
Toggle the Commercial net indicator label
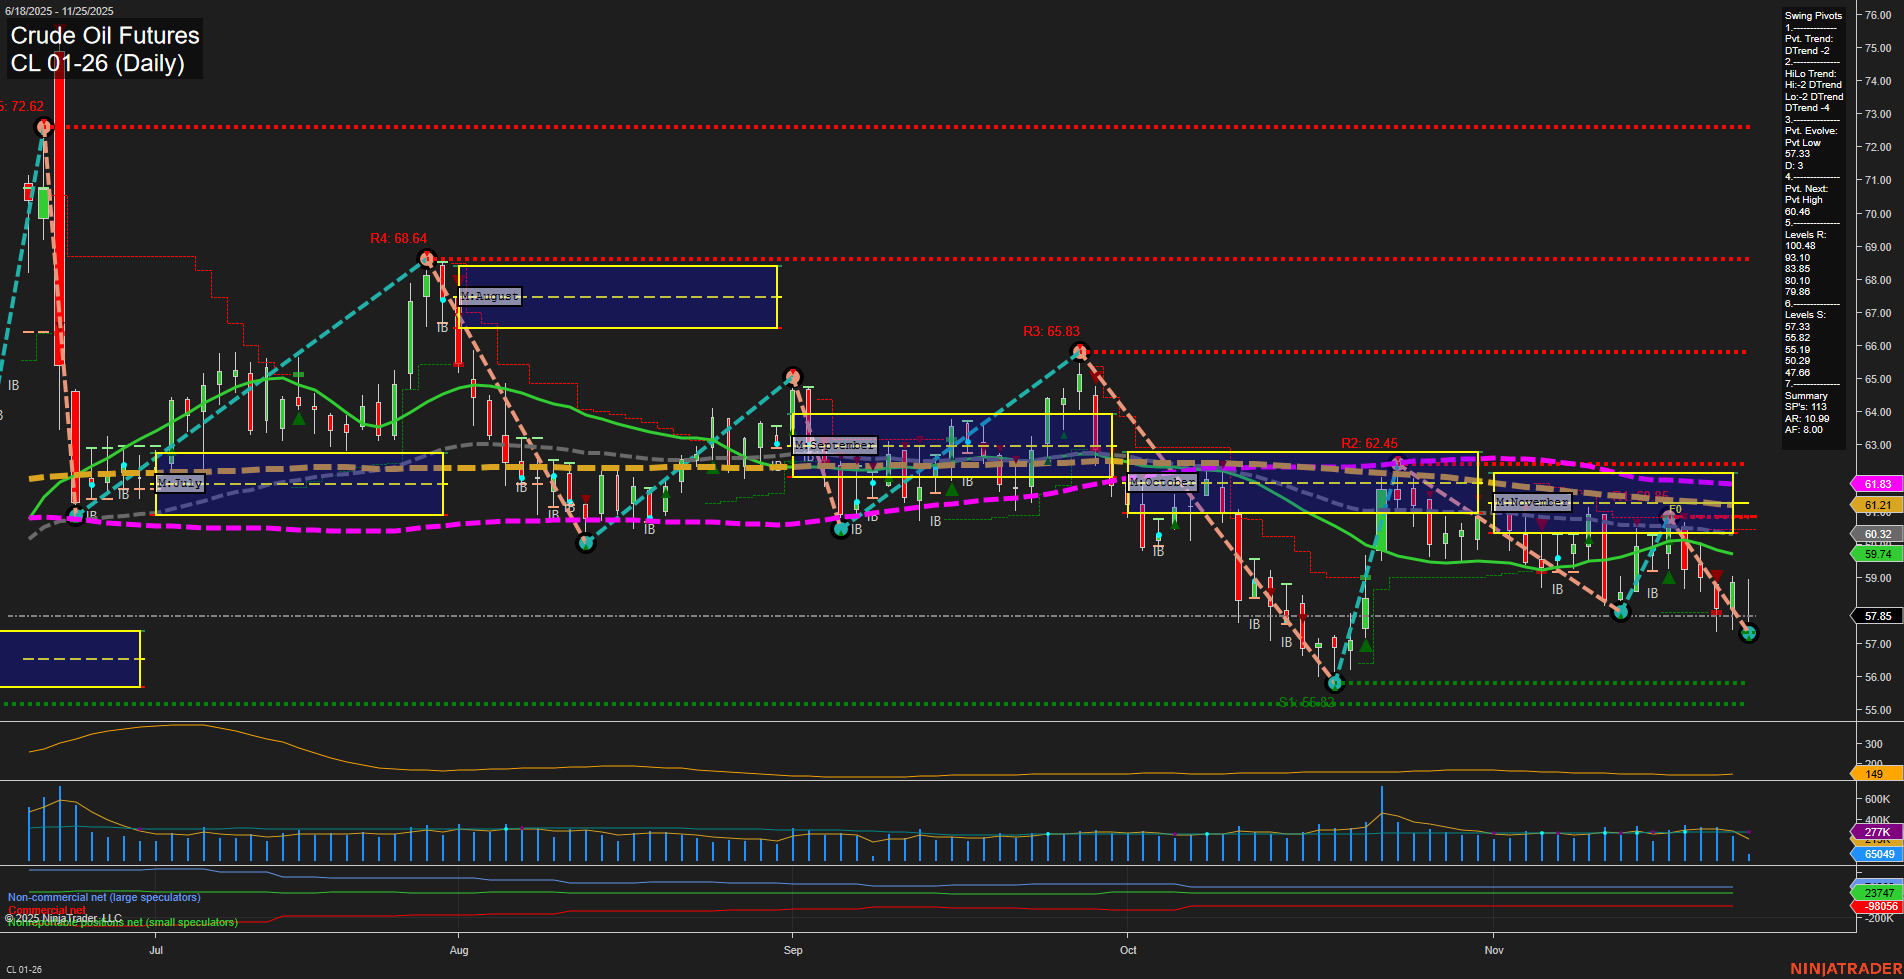pos(44,910)
